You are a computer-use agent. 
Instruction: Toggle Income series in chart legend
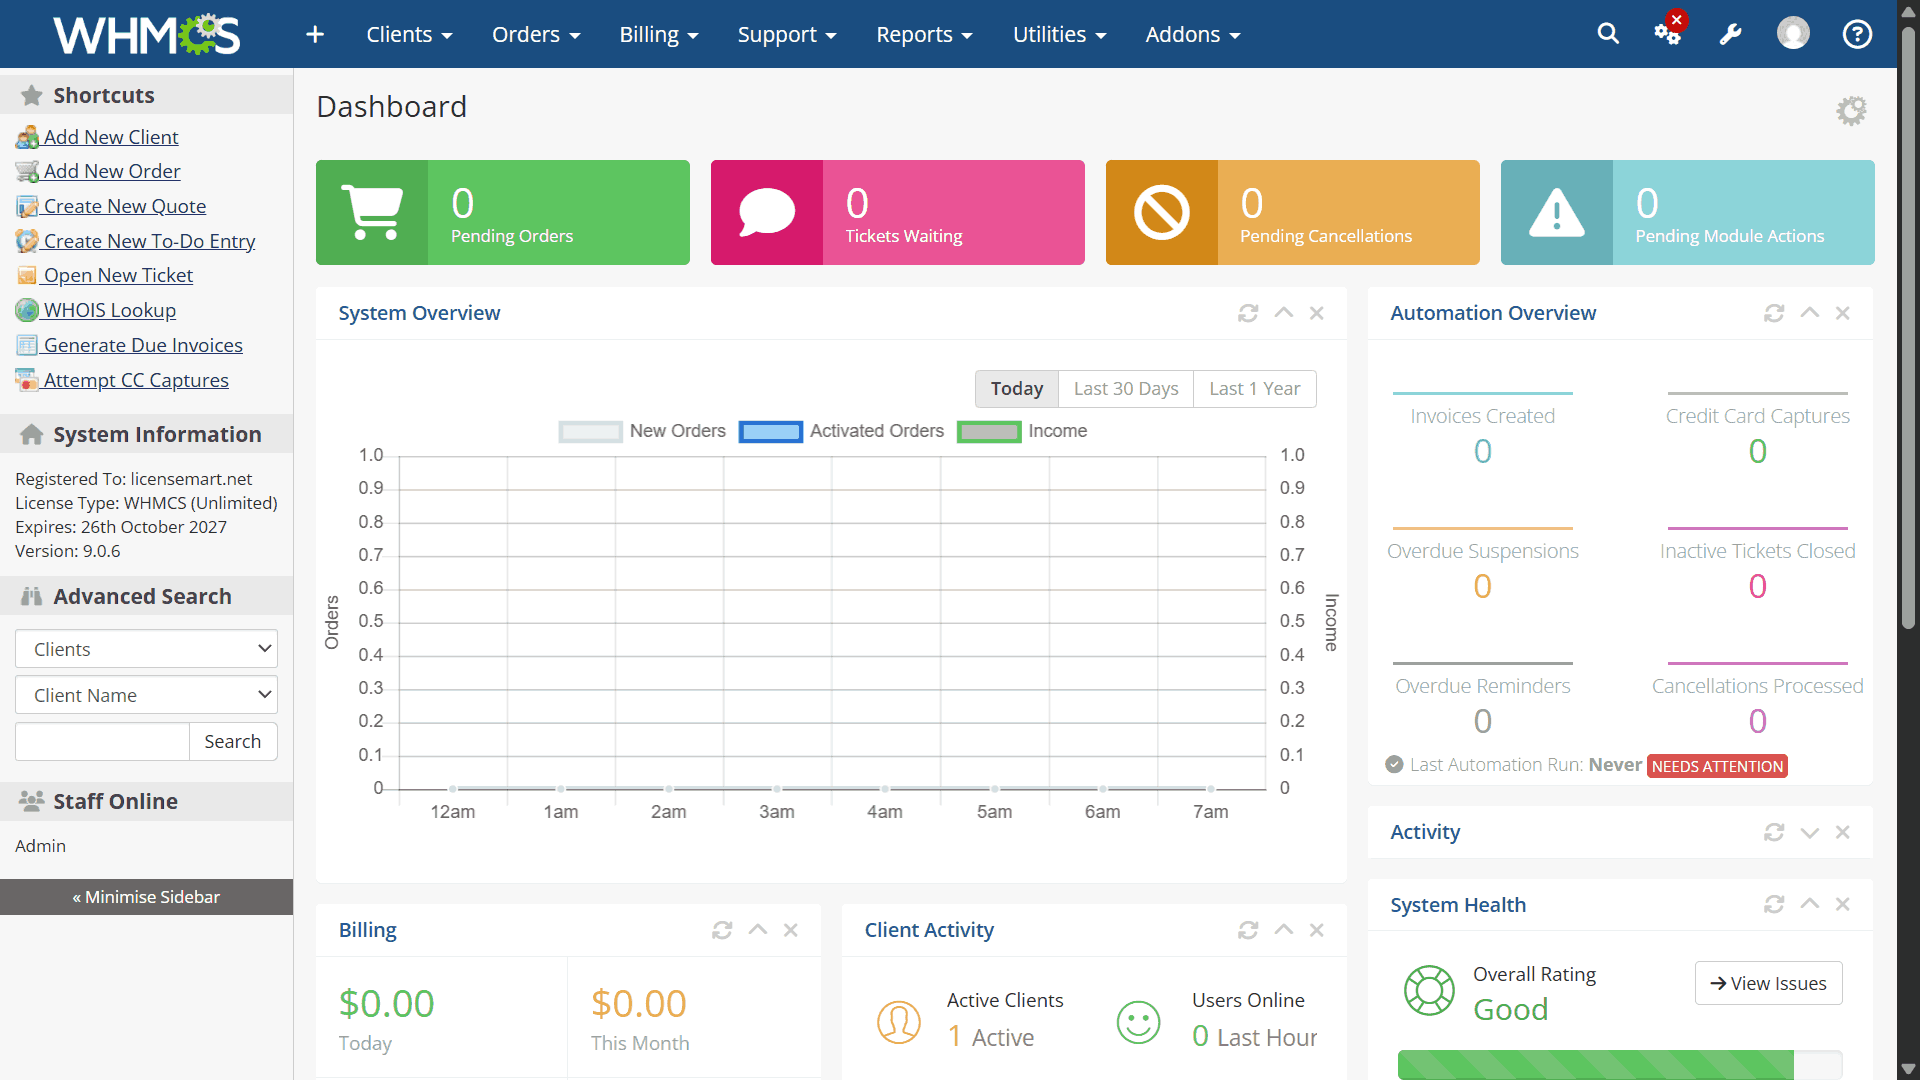(x=1022, y=431)
